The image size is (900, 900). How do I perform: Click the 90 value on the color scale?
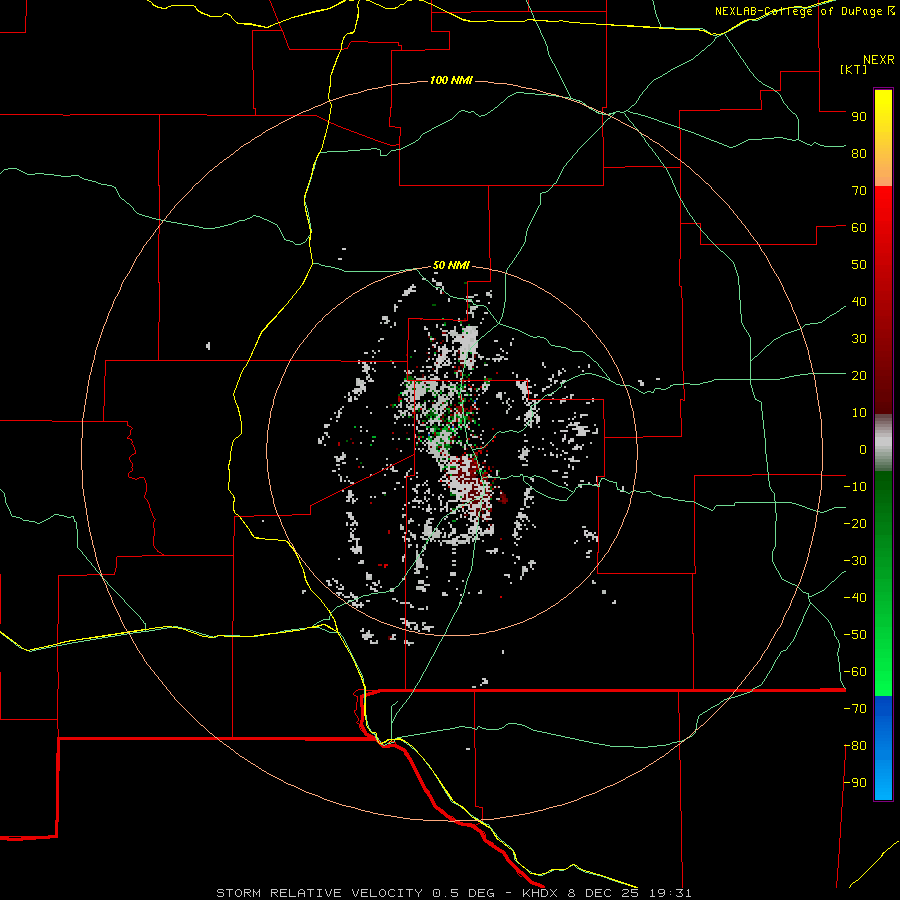[859, 117]
